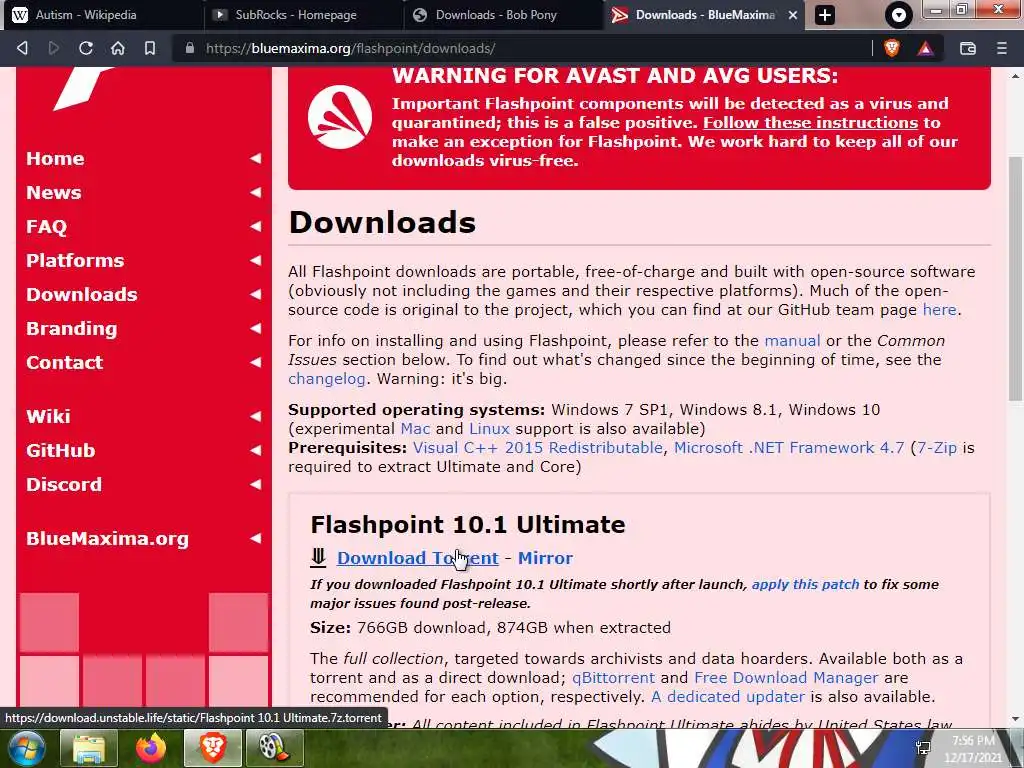Viewport: 1024px width, 768px height.
Task: Click the network icon in the system tray
Action: pos(923,748)
